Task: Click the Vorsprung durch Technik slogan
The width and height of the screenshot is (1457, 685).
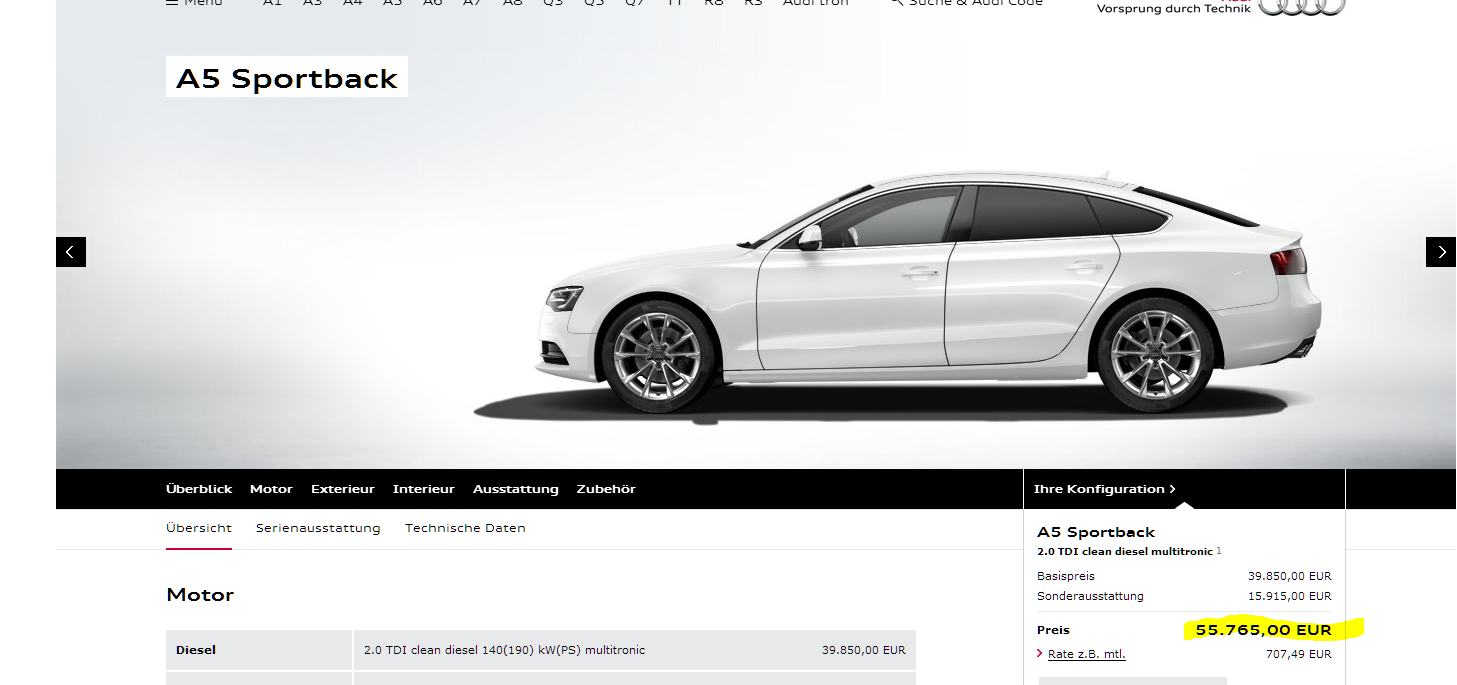Action: pyautogui.click(x=1174, y=9)
